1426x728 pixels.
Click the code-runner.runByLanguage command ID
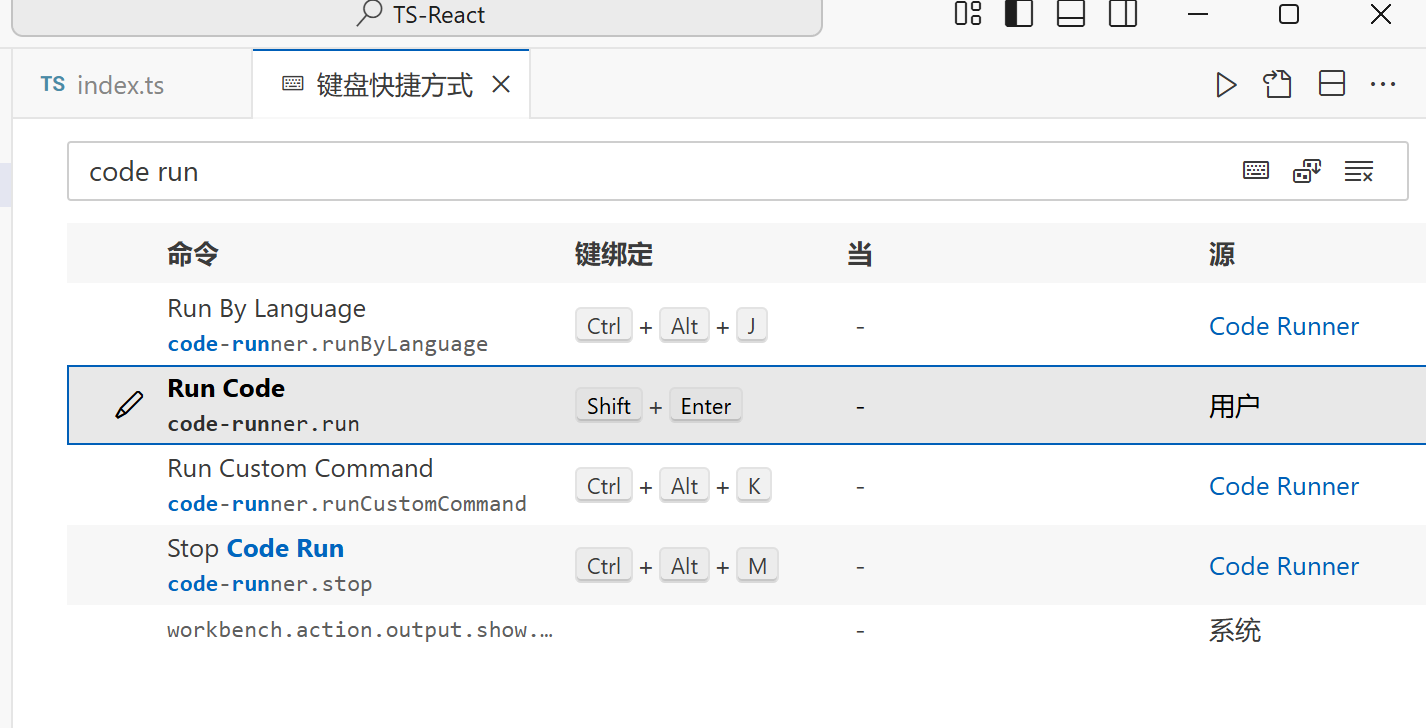[328, 344]
